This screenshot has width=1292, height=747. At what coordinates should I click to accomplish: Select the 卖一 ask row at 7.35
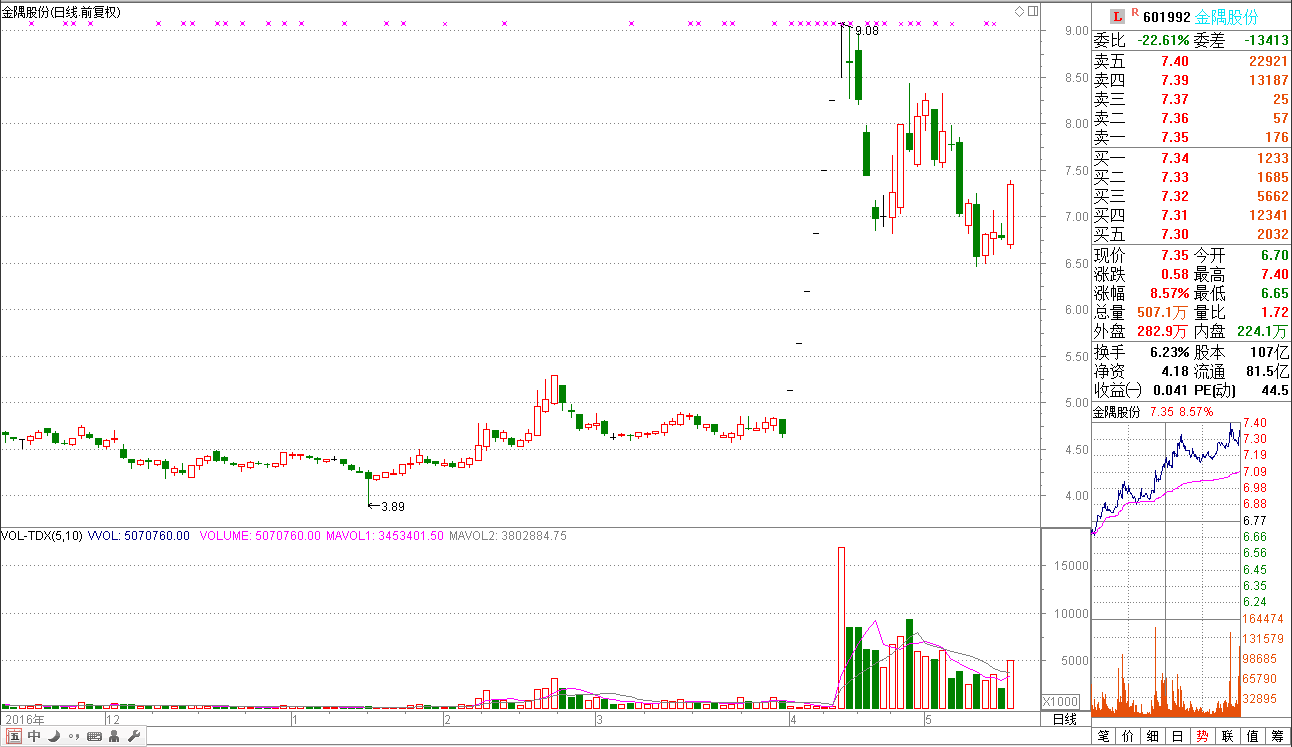tap(1191, 137)
